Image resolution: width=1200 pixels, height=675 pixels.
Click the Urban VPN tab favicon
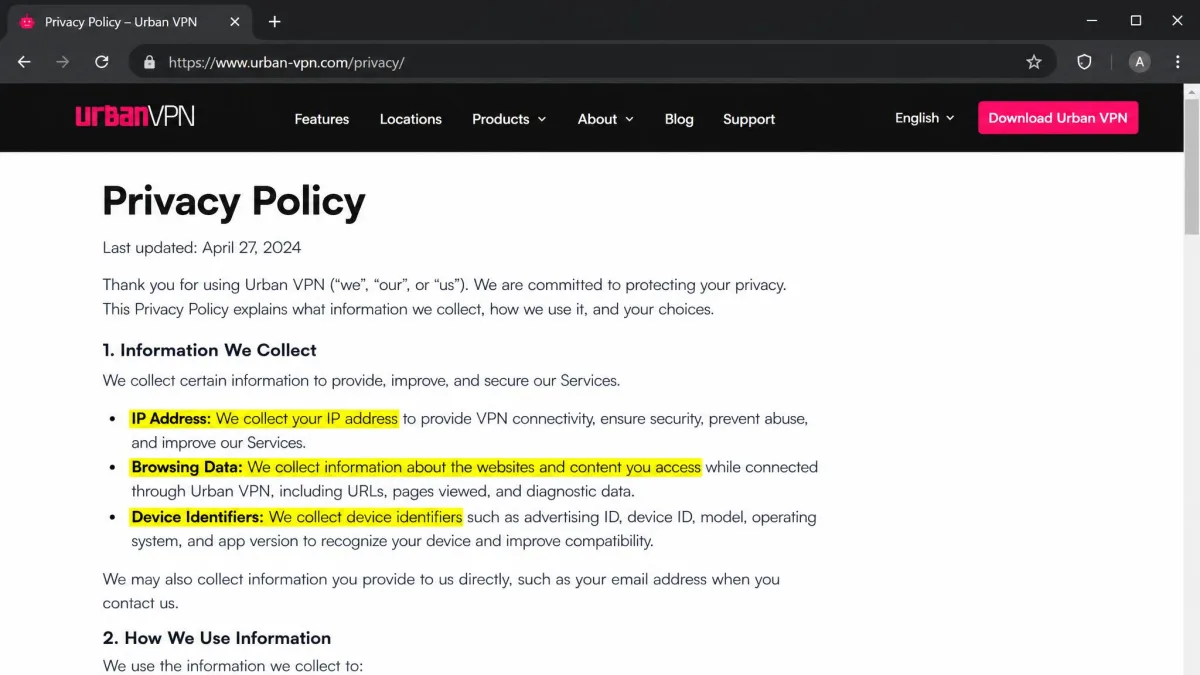(x=27, y=22)
